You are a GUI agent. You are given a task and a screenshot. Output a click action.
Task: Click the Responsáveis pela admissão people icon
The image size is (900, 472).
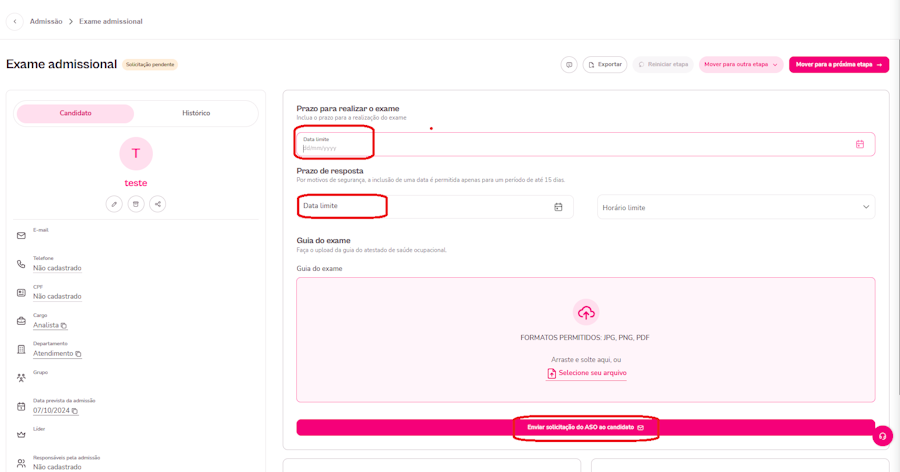tap(21, 463)
